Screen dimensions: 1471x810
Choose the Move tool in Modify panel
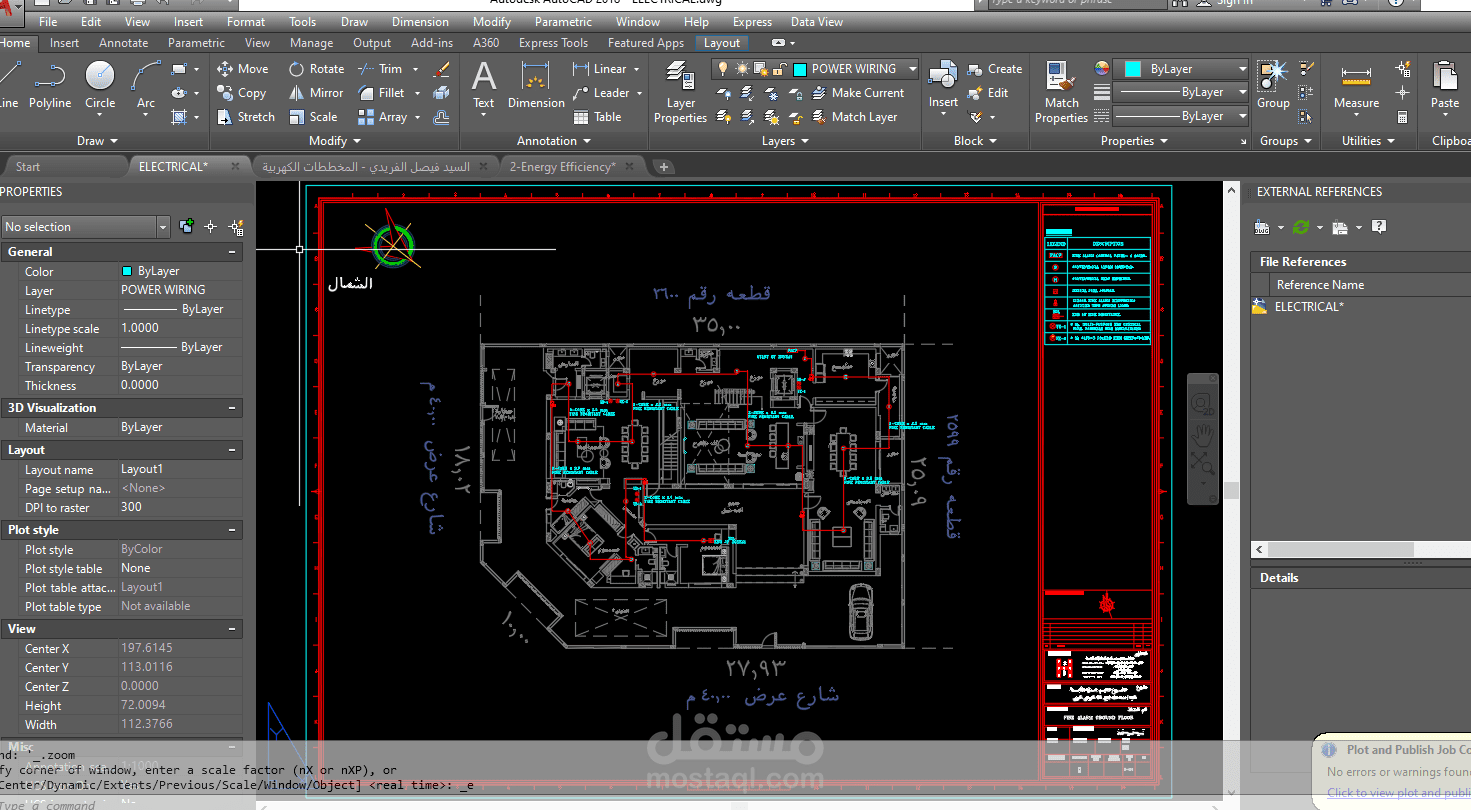(x=242, y=69)
